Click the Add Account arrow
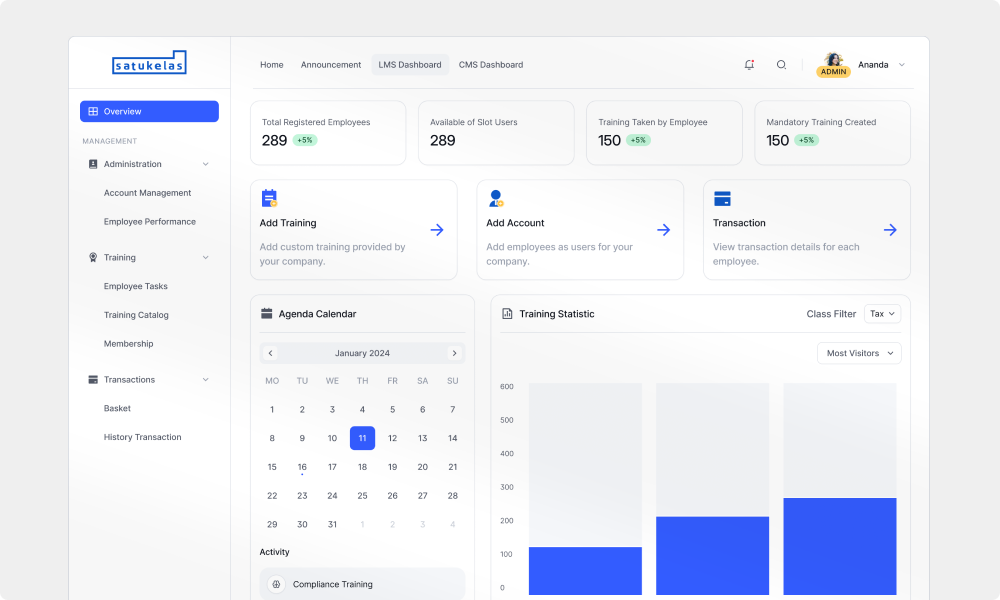Viewport: 1000px width, 600px height. coord(663,230)
